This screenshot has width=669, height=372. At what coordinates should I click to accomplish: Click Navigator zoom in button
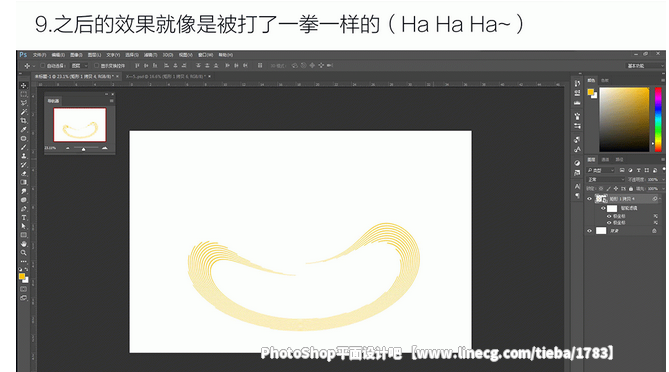click(105, 148)
